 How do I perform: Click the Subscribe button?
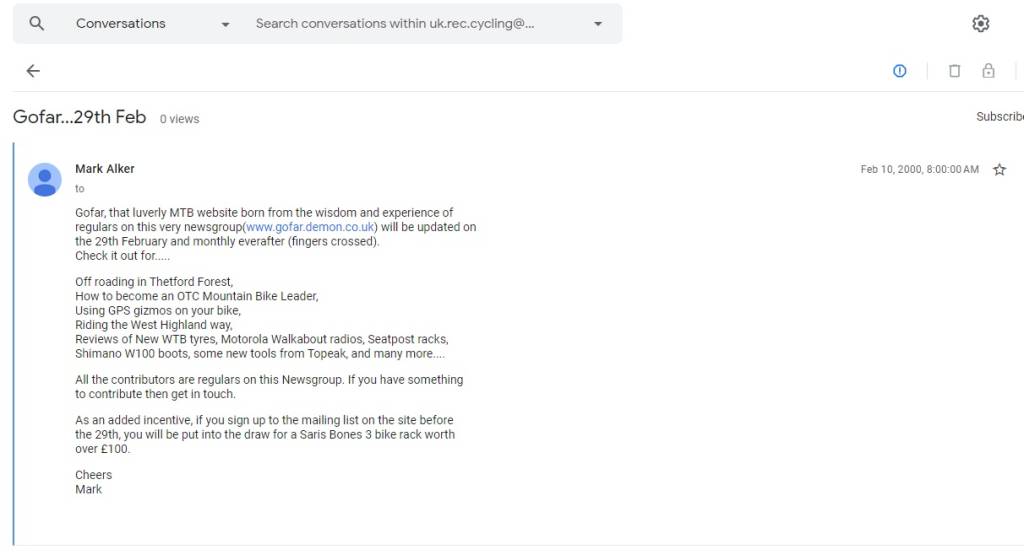click(999, 117)
